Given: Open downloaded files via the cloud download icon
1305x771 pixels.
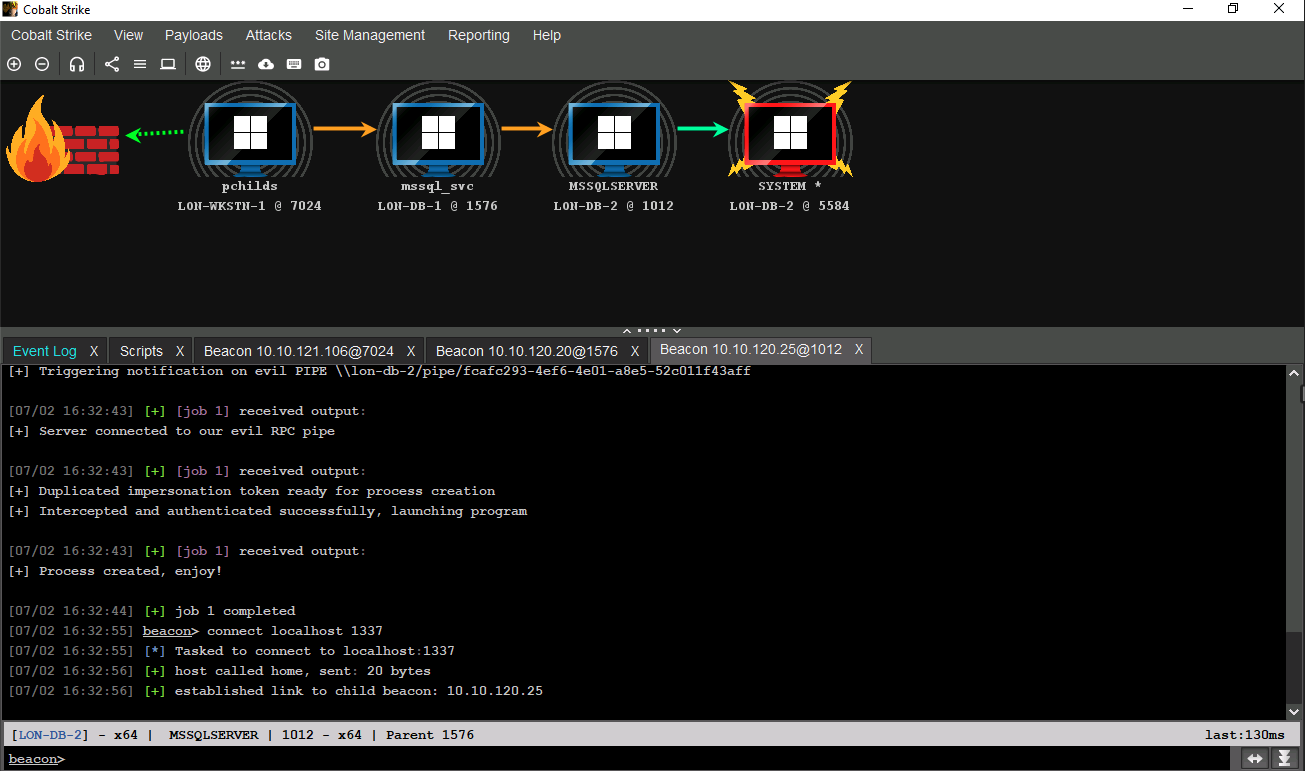Looking at the screenshot, I should pyautogui.click(x=266, y=64).
